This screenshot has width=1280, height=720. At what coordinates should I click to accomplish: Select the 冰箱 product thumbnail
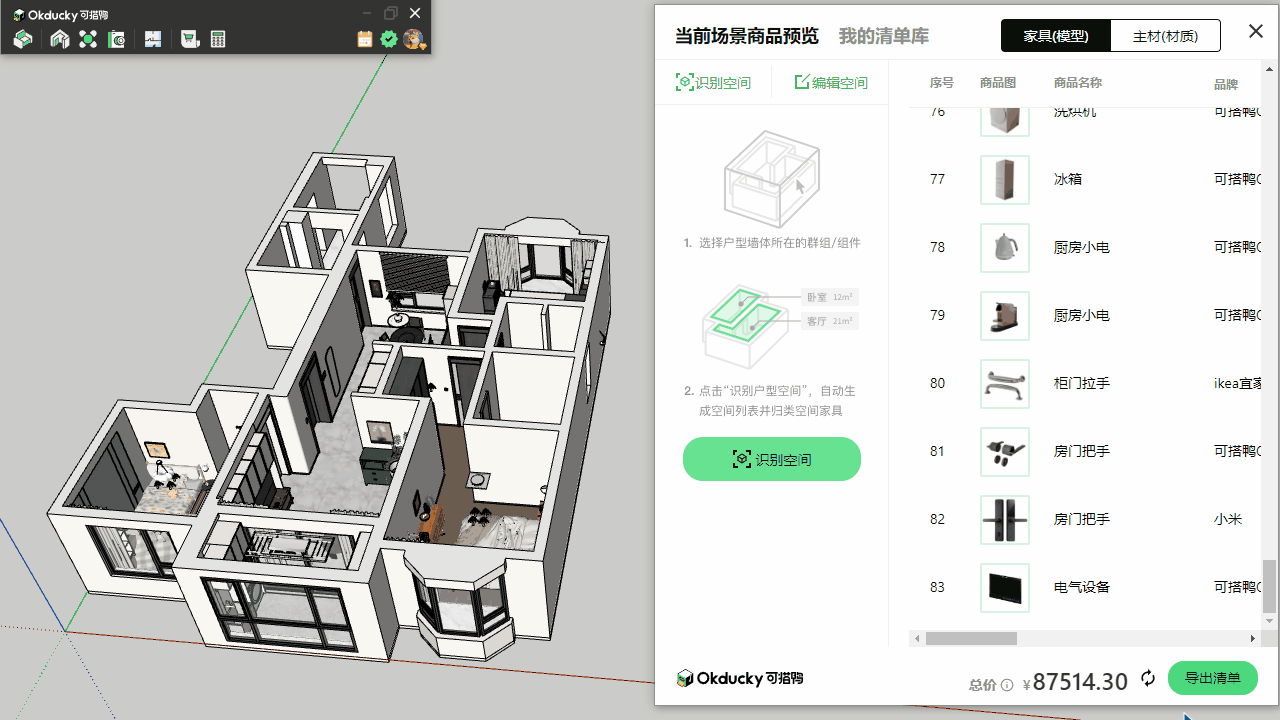(x=1004, y=180)
